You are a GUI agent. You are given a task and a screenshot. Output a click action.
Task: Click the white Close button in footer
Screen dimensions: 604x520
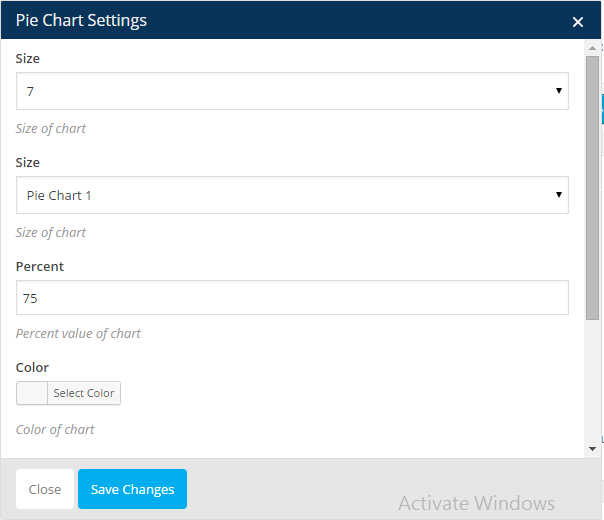[x=45, y=489]
